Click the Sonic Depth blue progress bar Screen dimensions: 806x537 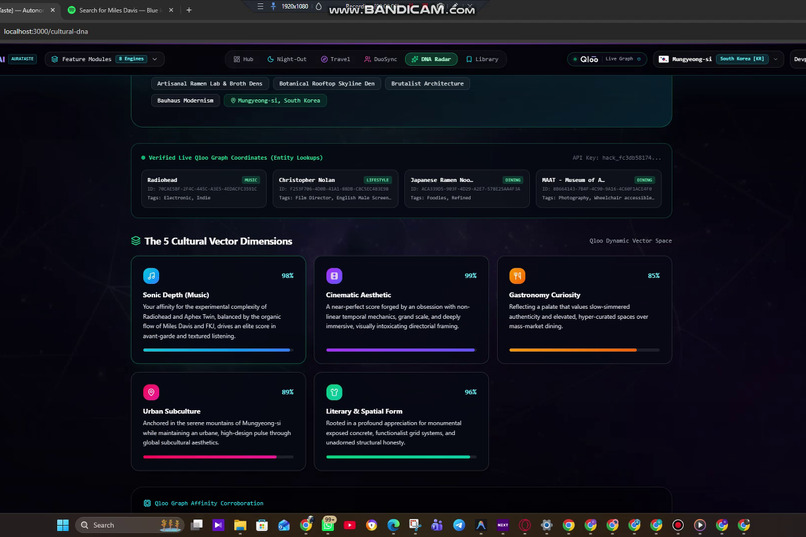218,350
